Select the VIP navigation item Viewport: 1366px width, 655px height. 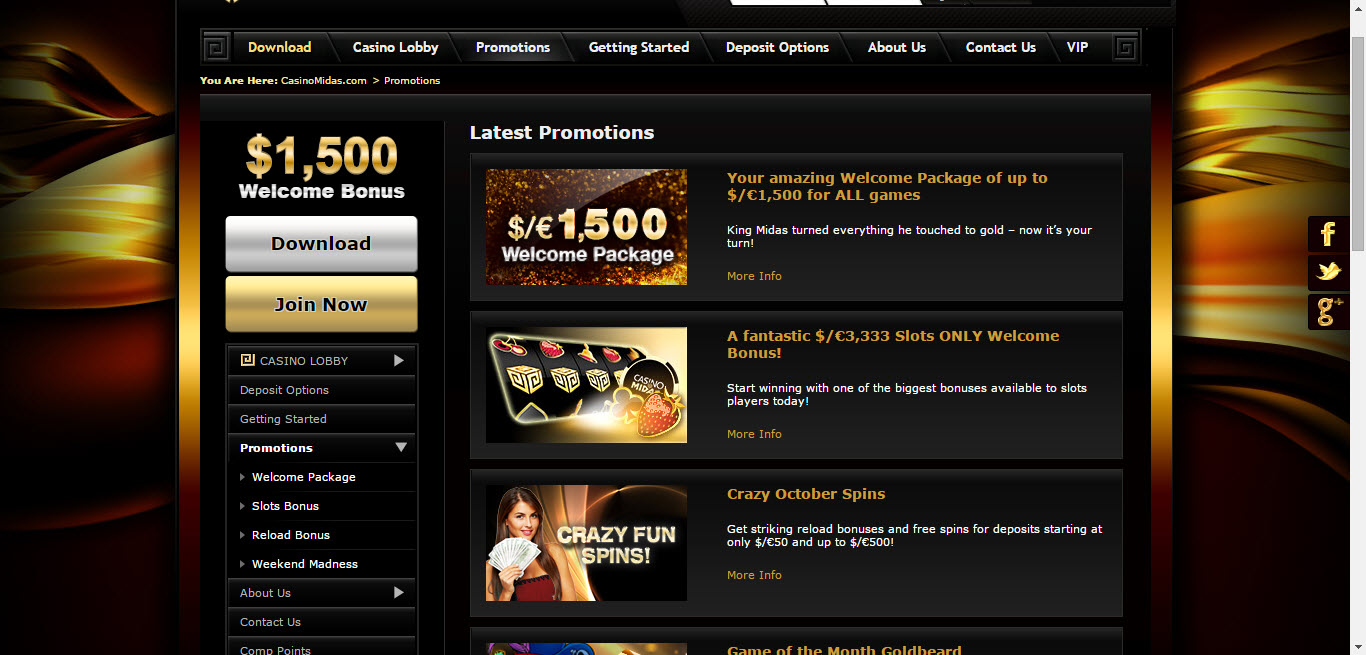point(1077,47)
